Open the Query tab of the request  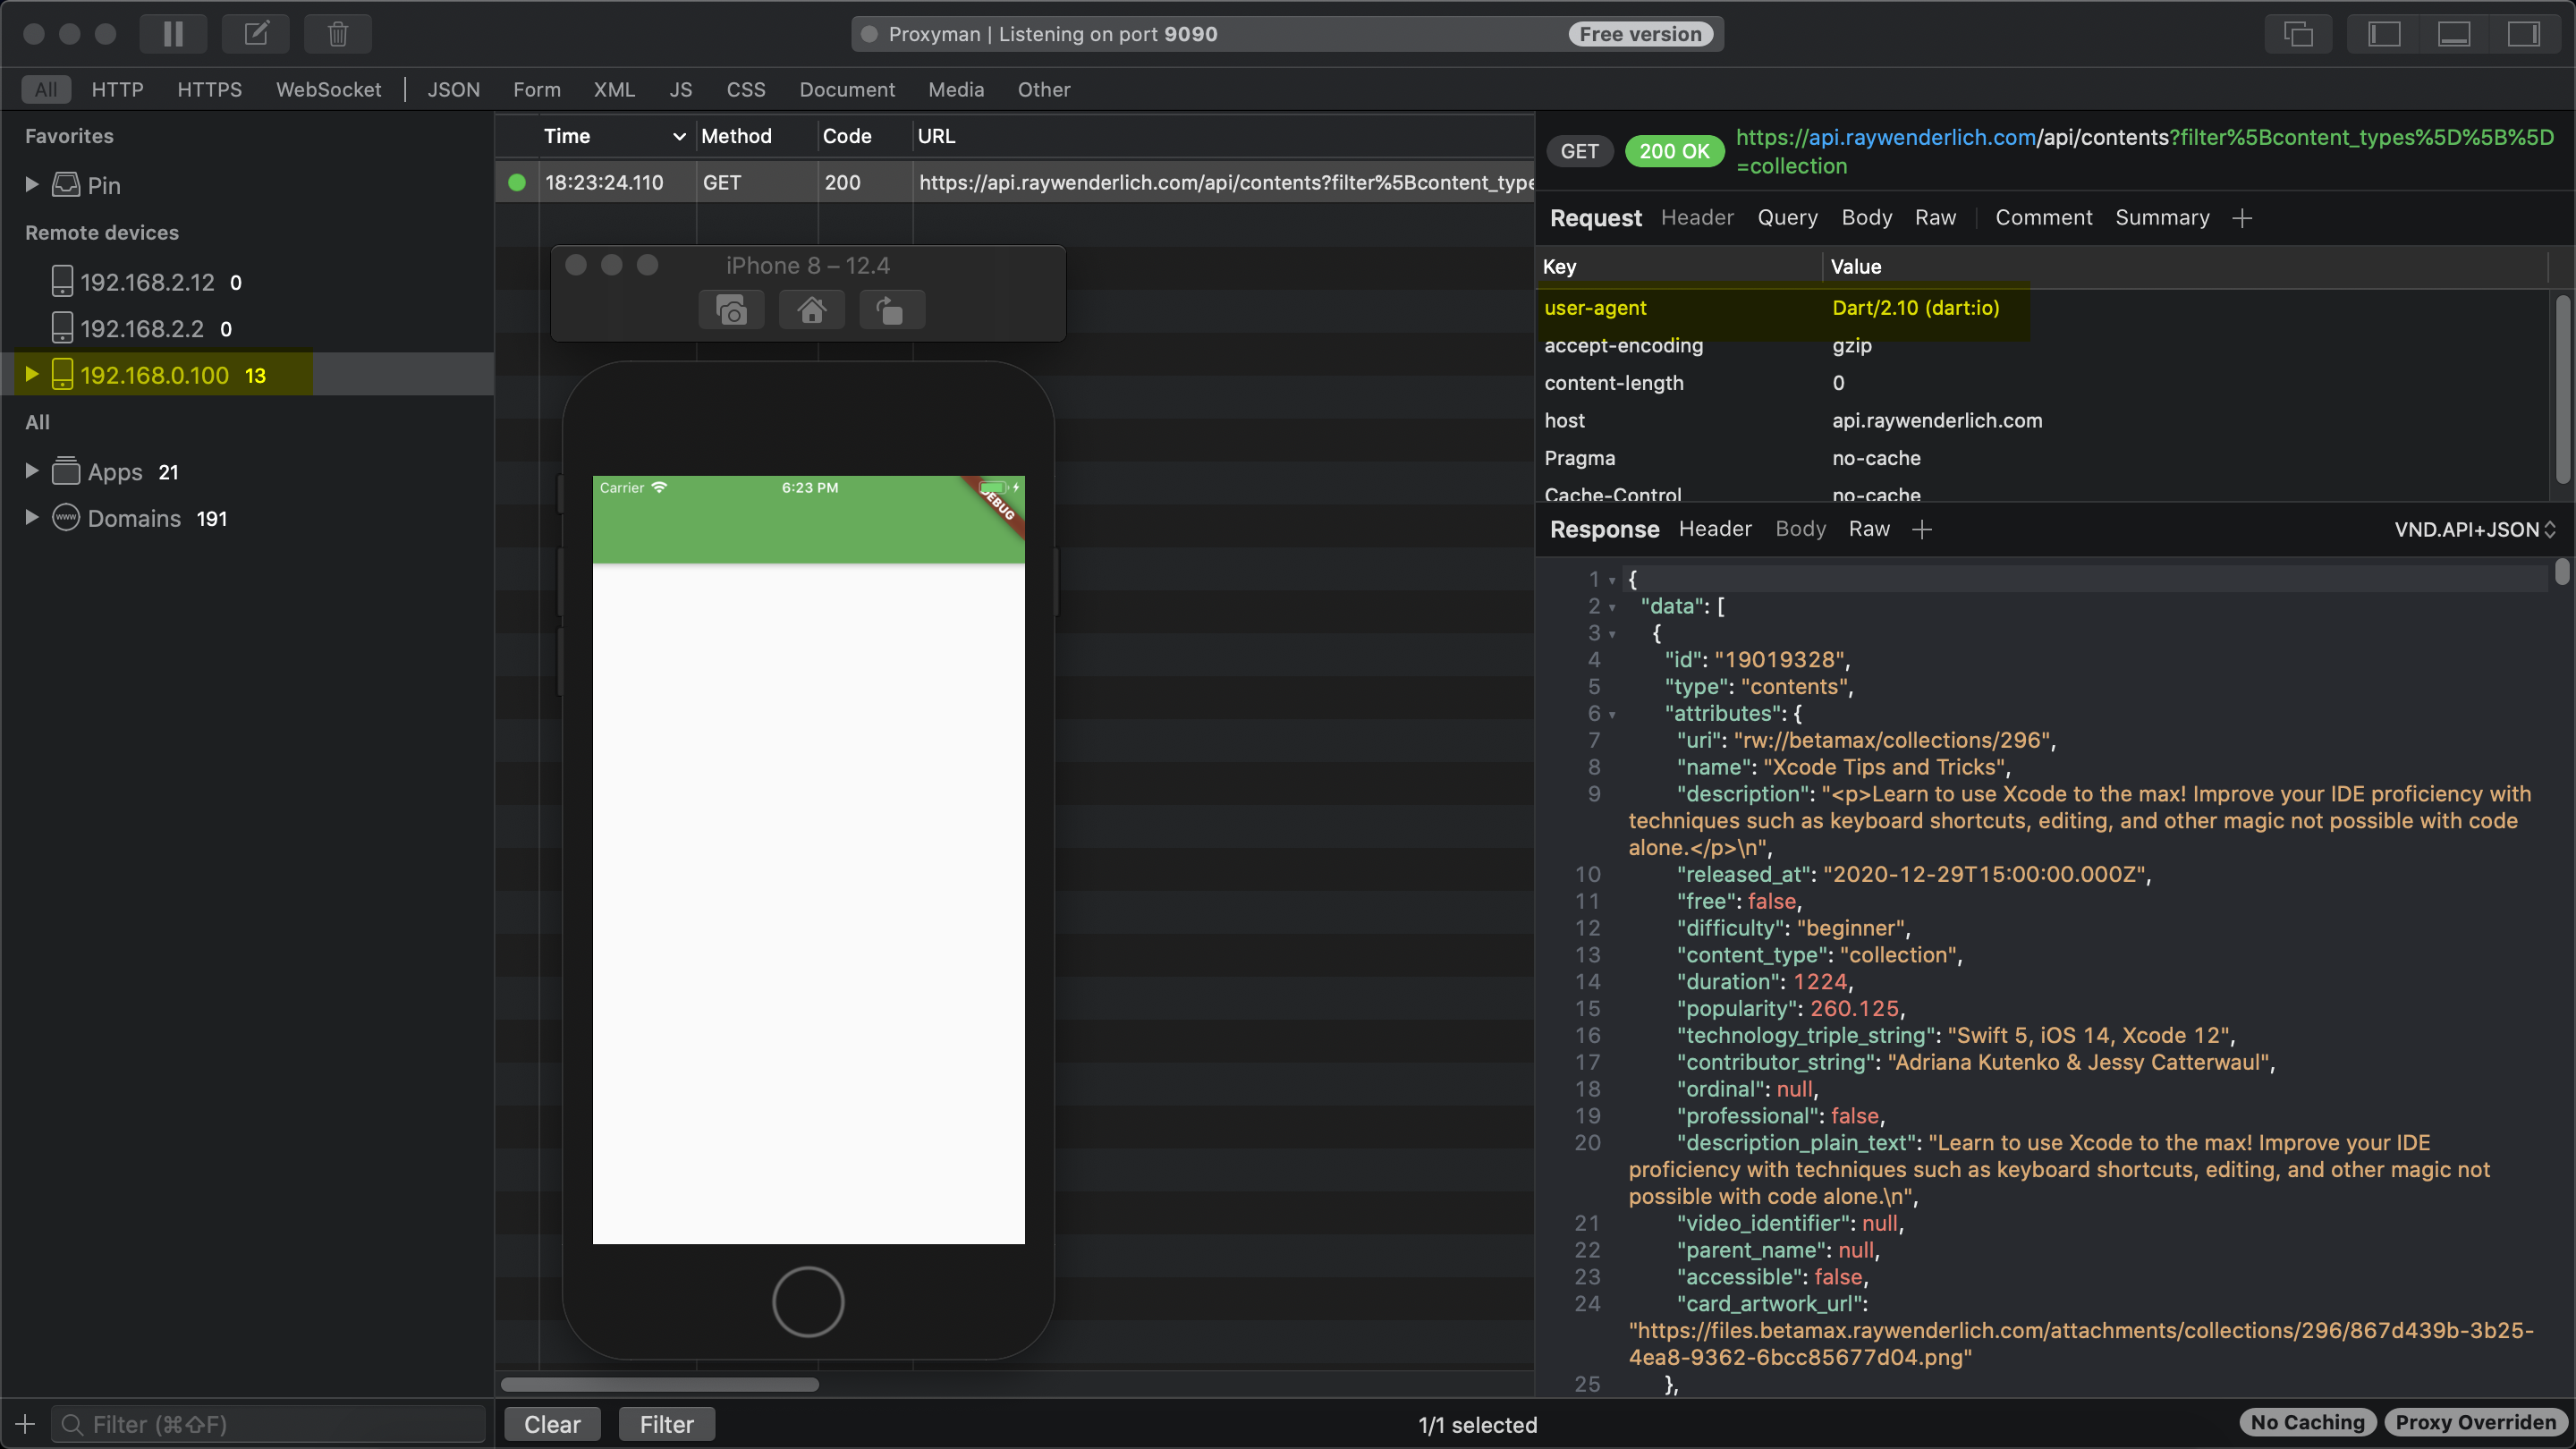pyautogui.click(x=1788, y=217)
